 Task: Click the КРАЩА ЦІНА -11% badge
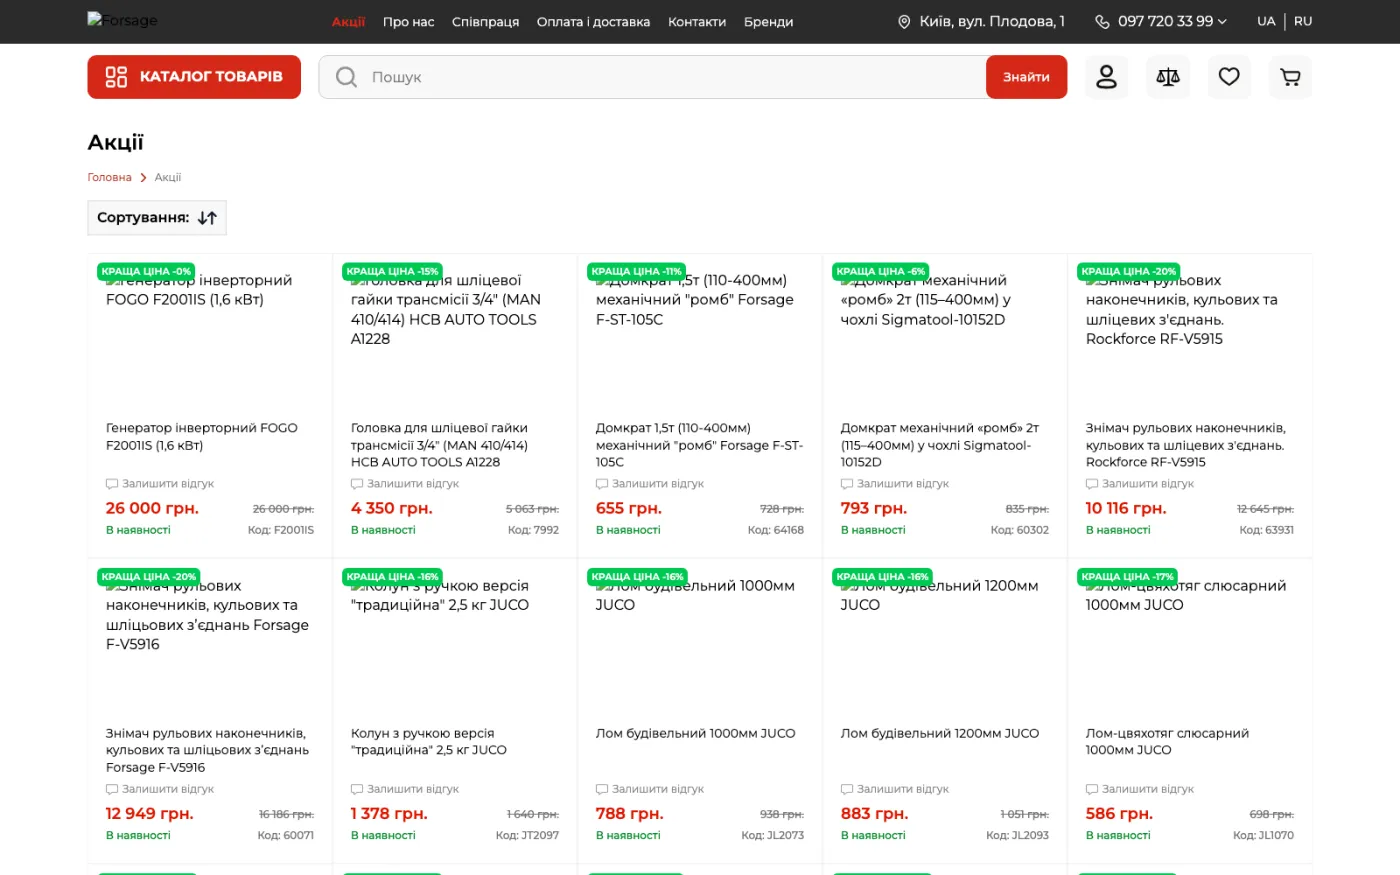pyautogui.click(x=636, y=271)
